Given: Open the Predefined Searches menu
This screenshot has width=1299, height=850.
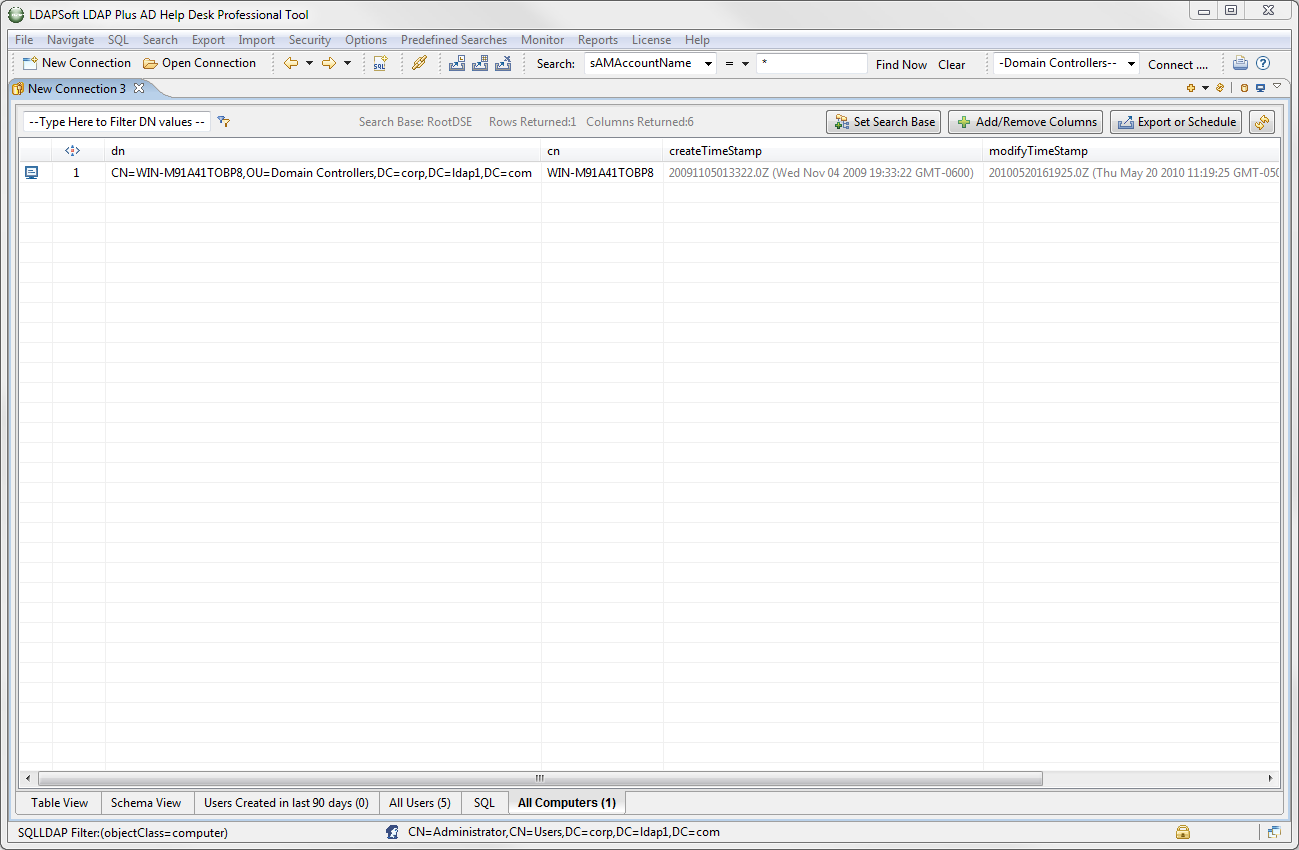Looking at the screenshot, I should [453, 40].
